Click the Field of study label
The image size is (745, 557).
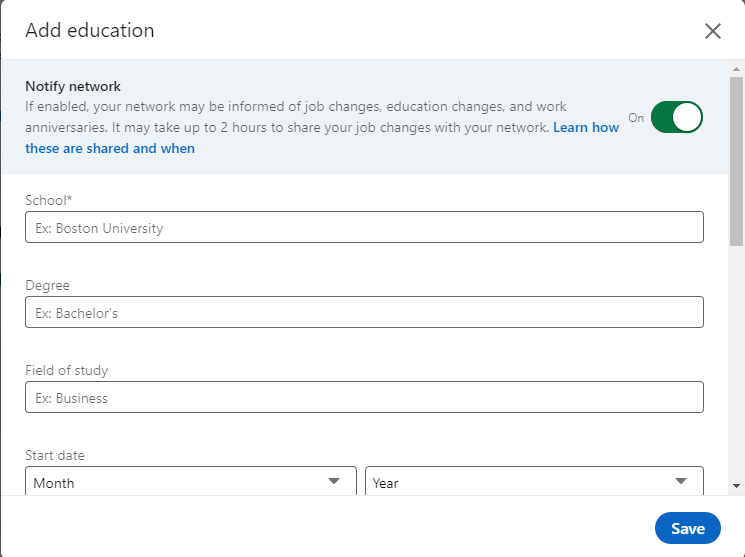(67, 371)
